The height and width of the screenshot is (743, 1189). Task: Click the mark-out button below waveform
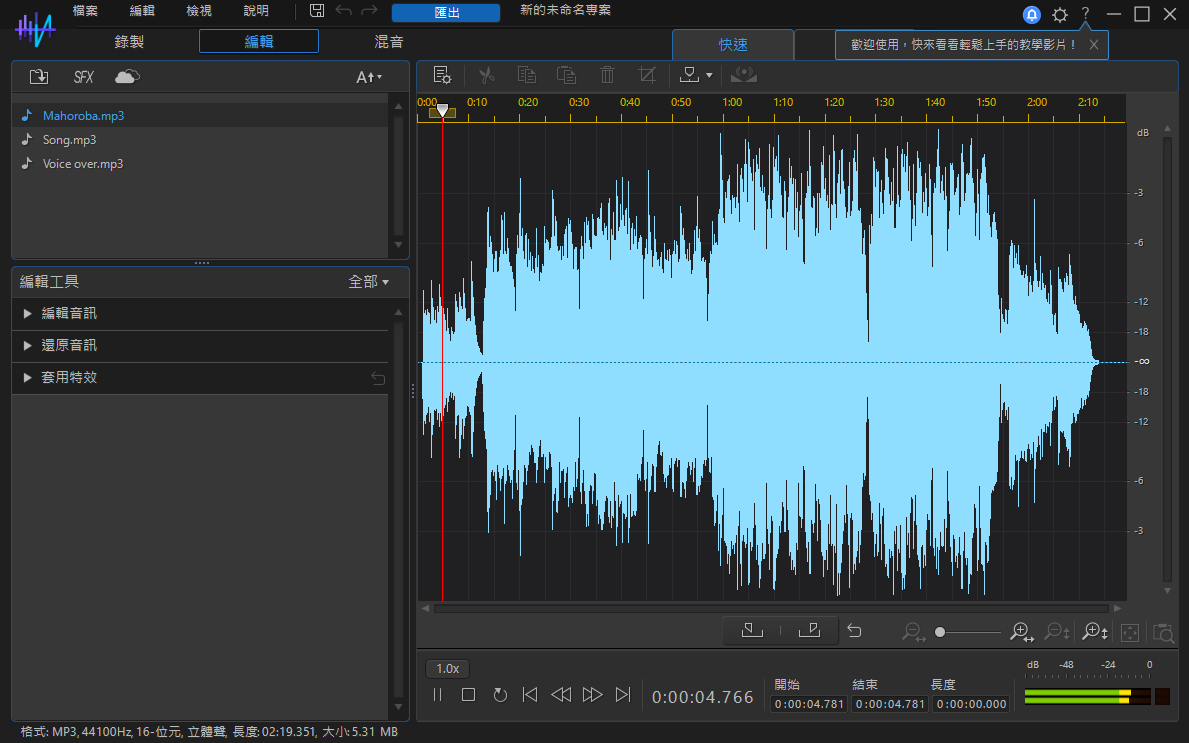tap(810, 630)
